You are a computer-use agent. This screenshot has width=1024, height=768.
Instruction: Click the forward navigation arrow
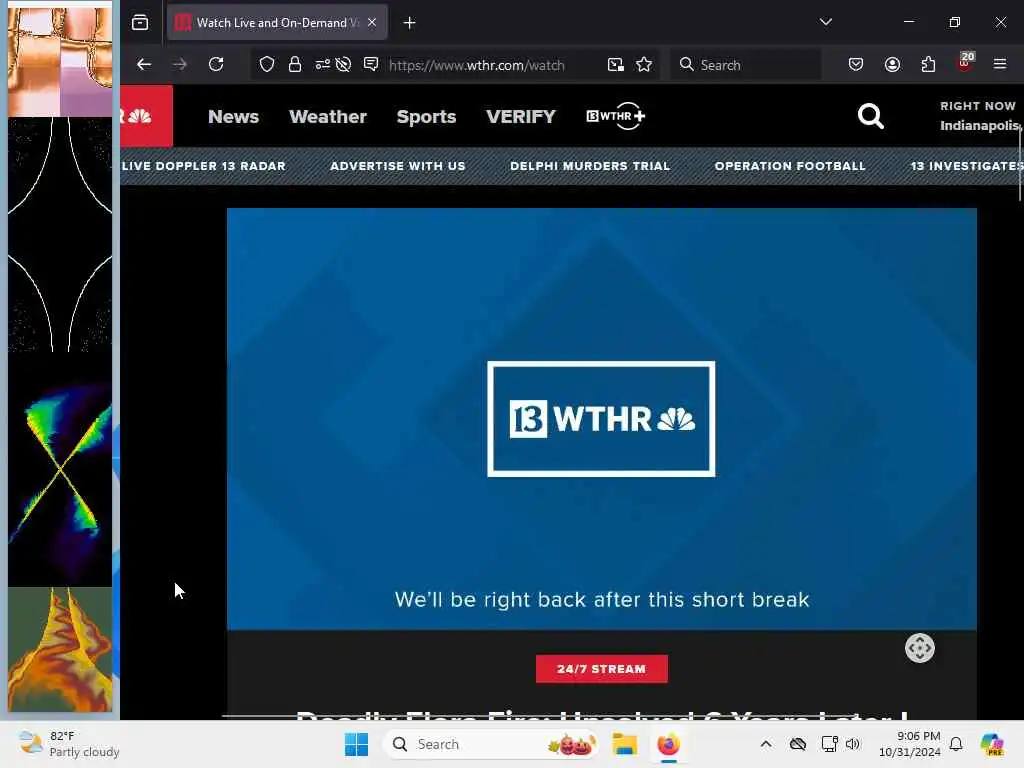tap(180, 64)
